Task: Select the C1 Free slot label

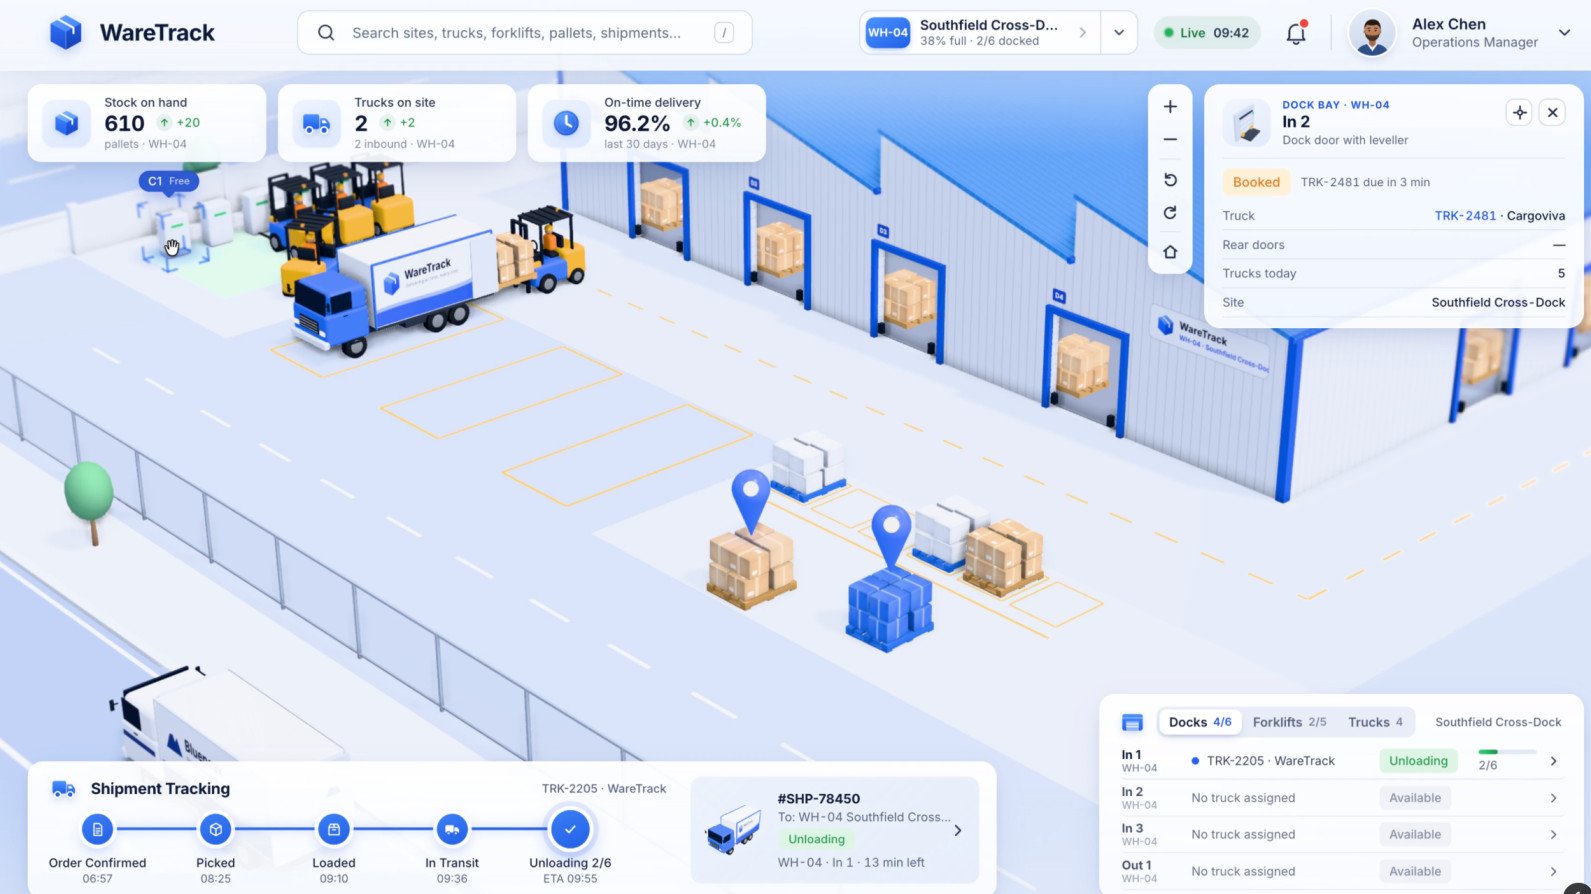Action: click(168, 181)
